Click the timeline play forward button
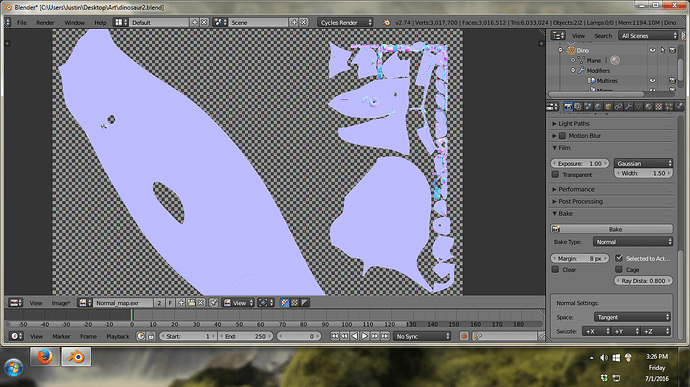 click(x=364, y=336)
